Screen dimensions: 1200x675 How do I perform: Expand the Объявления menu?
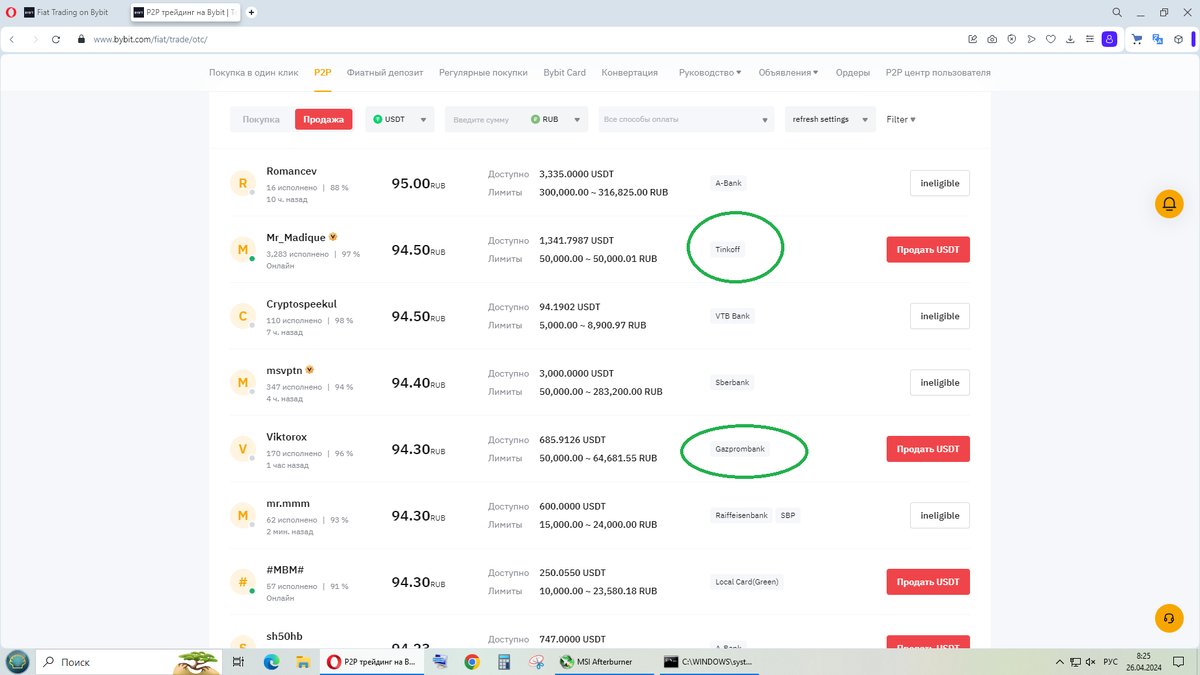tap(788, 73)
